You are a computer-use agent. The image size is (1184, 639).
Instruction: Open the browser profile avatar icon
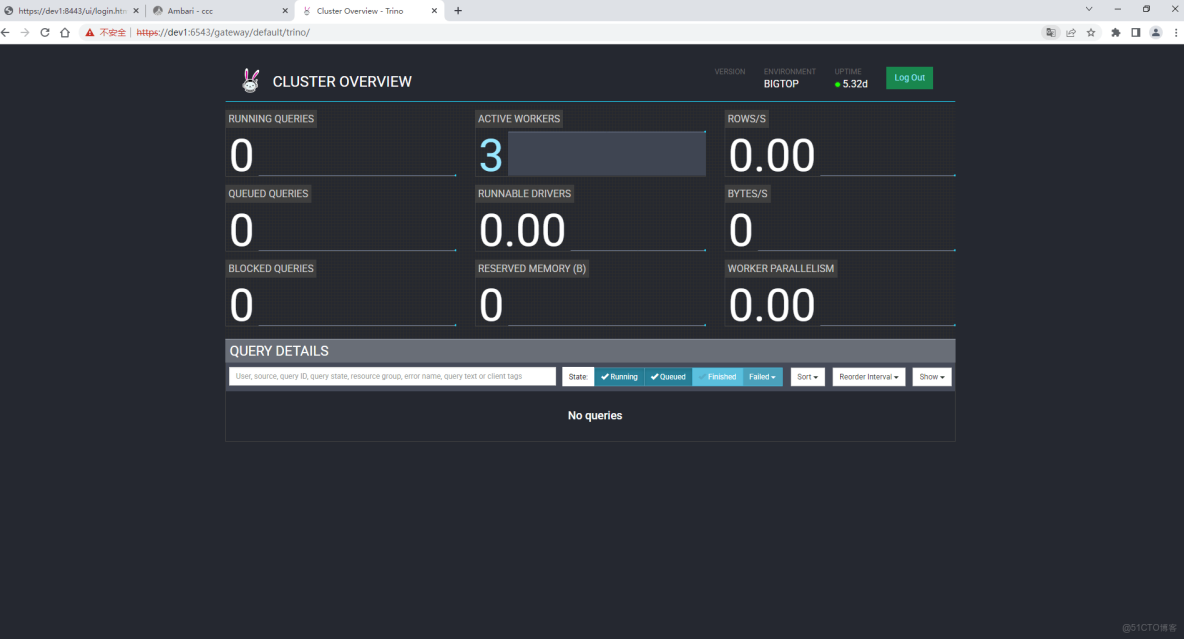pos(1156,32)
